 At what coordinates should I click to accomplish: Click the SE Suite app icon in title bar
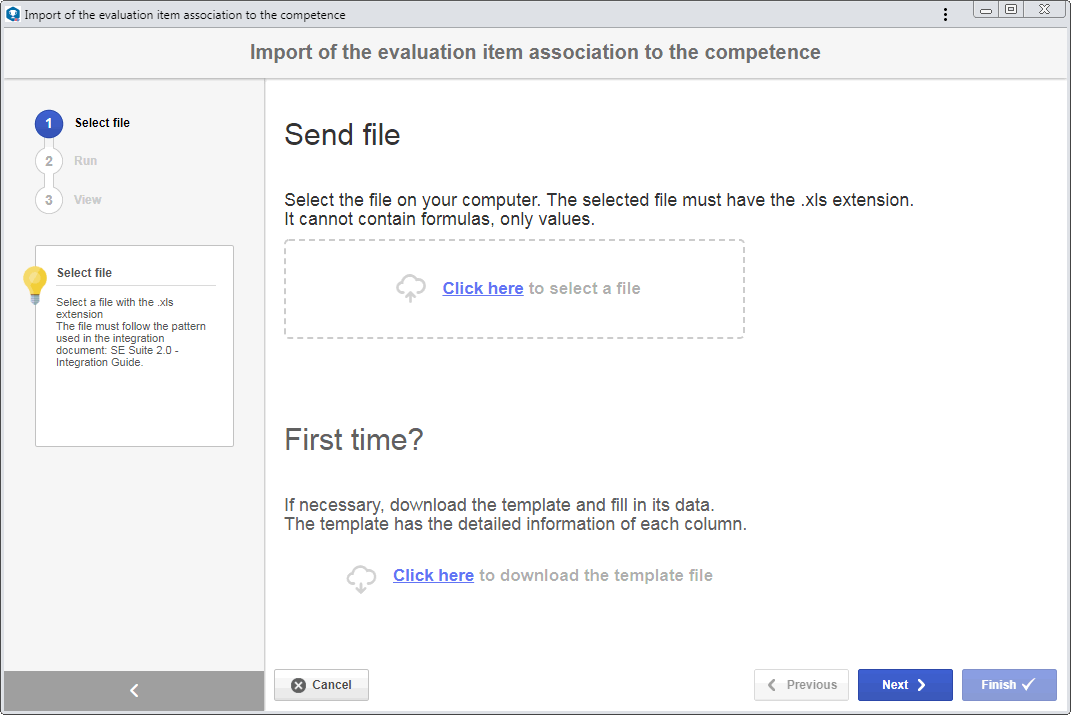click(x=12, y=14)
